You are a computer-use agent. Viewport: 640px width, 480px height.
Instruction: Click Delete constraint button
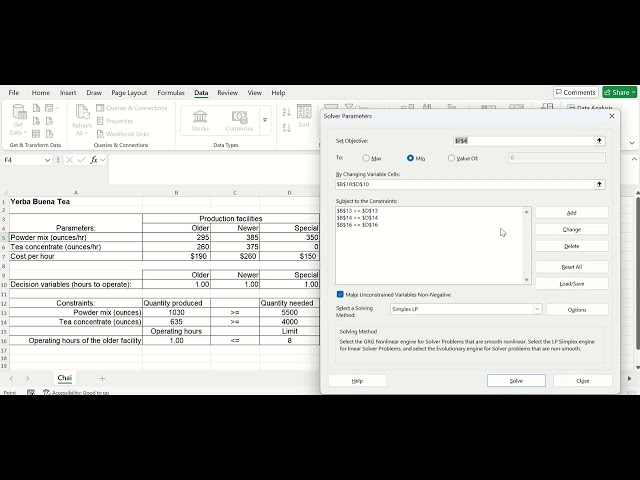click(571, 246)
